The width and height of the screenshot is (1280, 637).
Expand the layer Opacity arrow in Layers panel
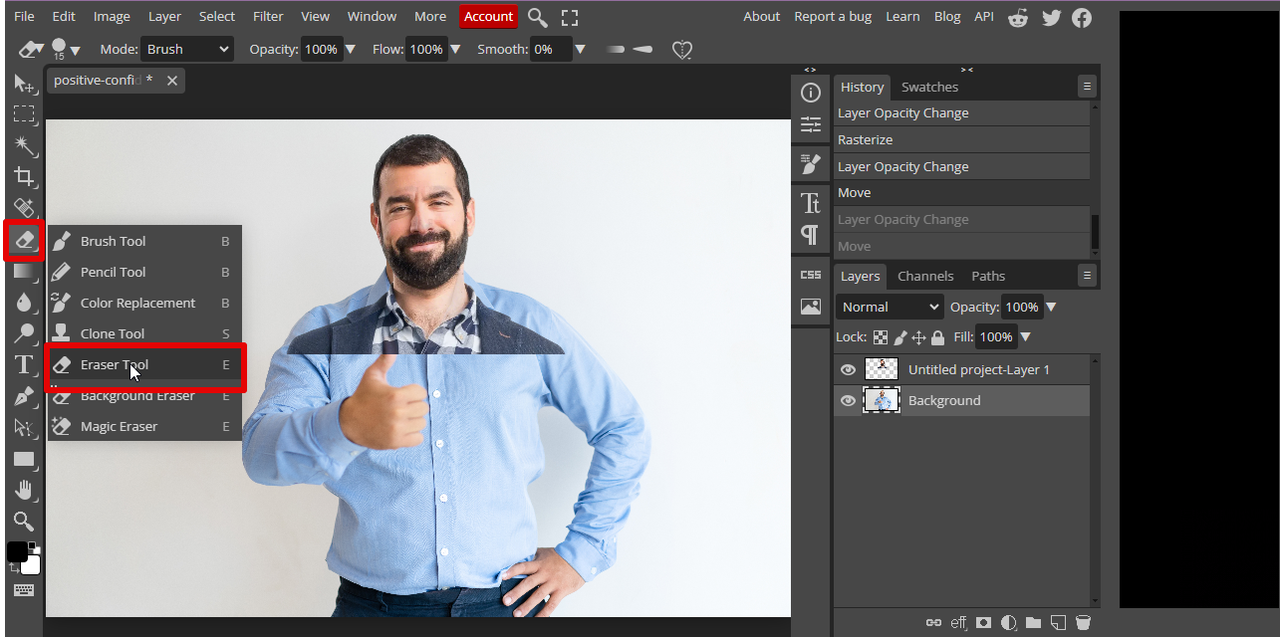pos(1050,307)
